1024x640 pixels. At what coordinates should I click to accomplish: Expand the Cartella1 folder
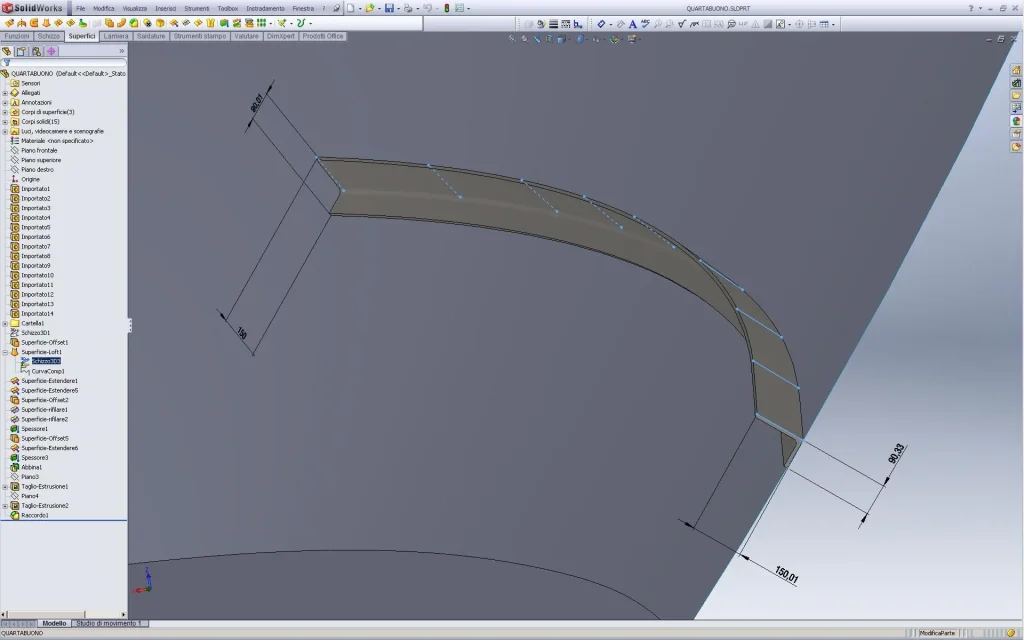(x=5, y=323)
